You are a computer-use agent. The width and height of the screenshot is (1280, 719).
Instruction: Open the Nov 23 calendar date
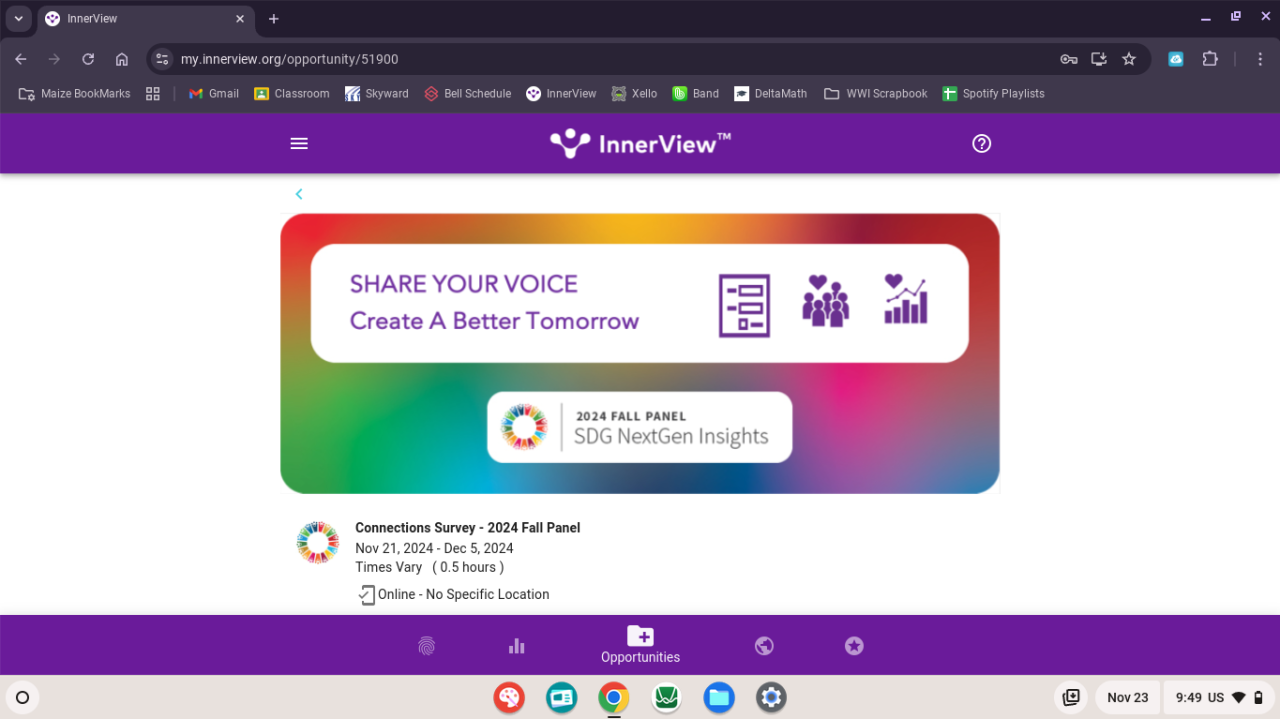coord(1128,697)
